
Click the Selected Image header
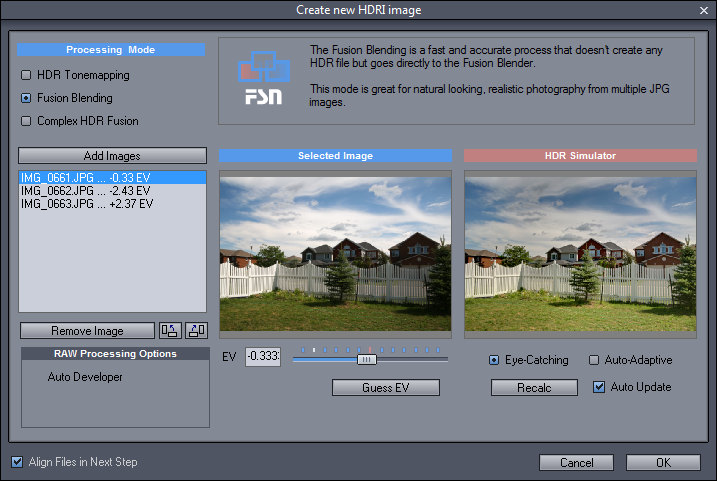[335, 155]
